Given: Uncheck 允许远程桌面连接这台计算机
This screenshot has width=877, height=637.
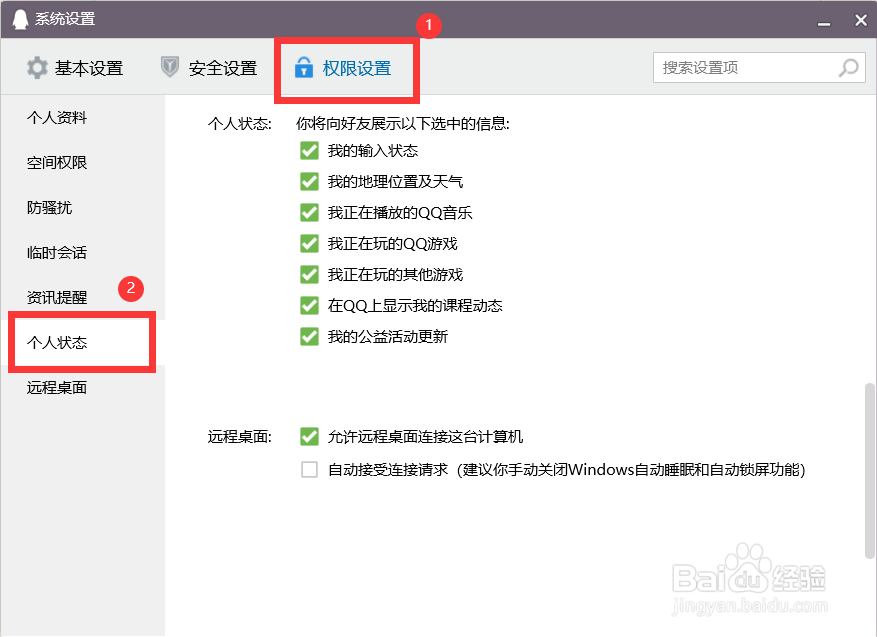Looking at the screenshot, I should coord(309,436).
